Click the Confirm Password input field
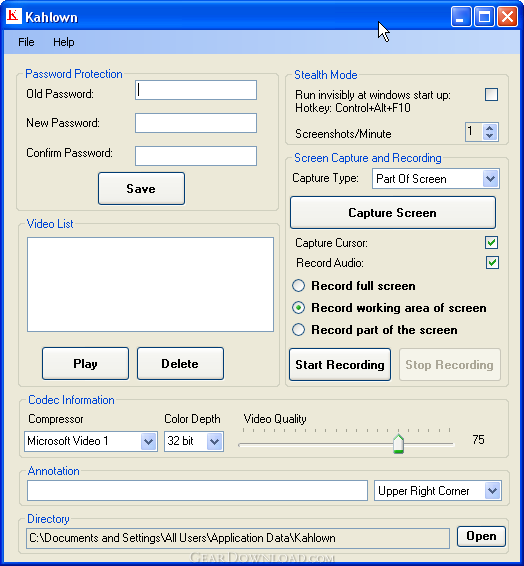Viewport: 524px width, 566px height. tap(196, 156)
